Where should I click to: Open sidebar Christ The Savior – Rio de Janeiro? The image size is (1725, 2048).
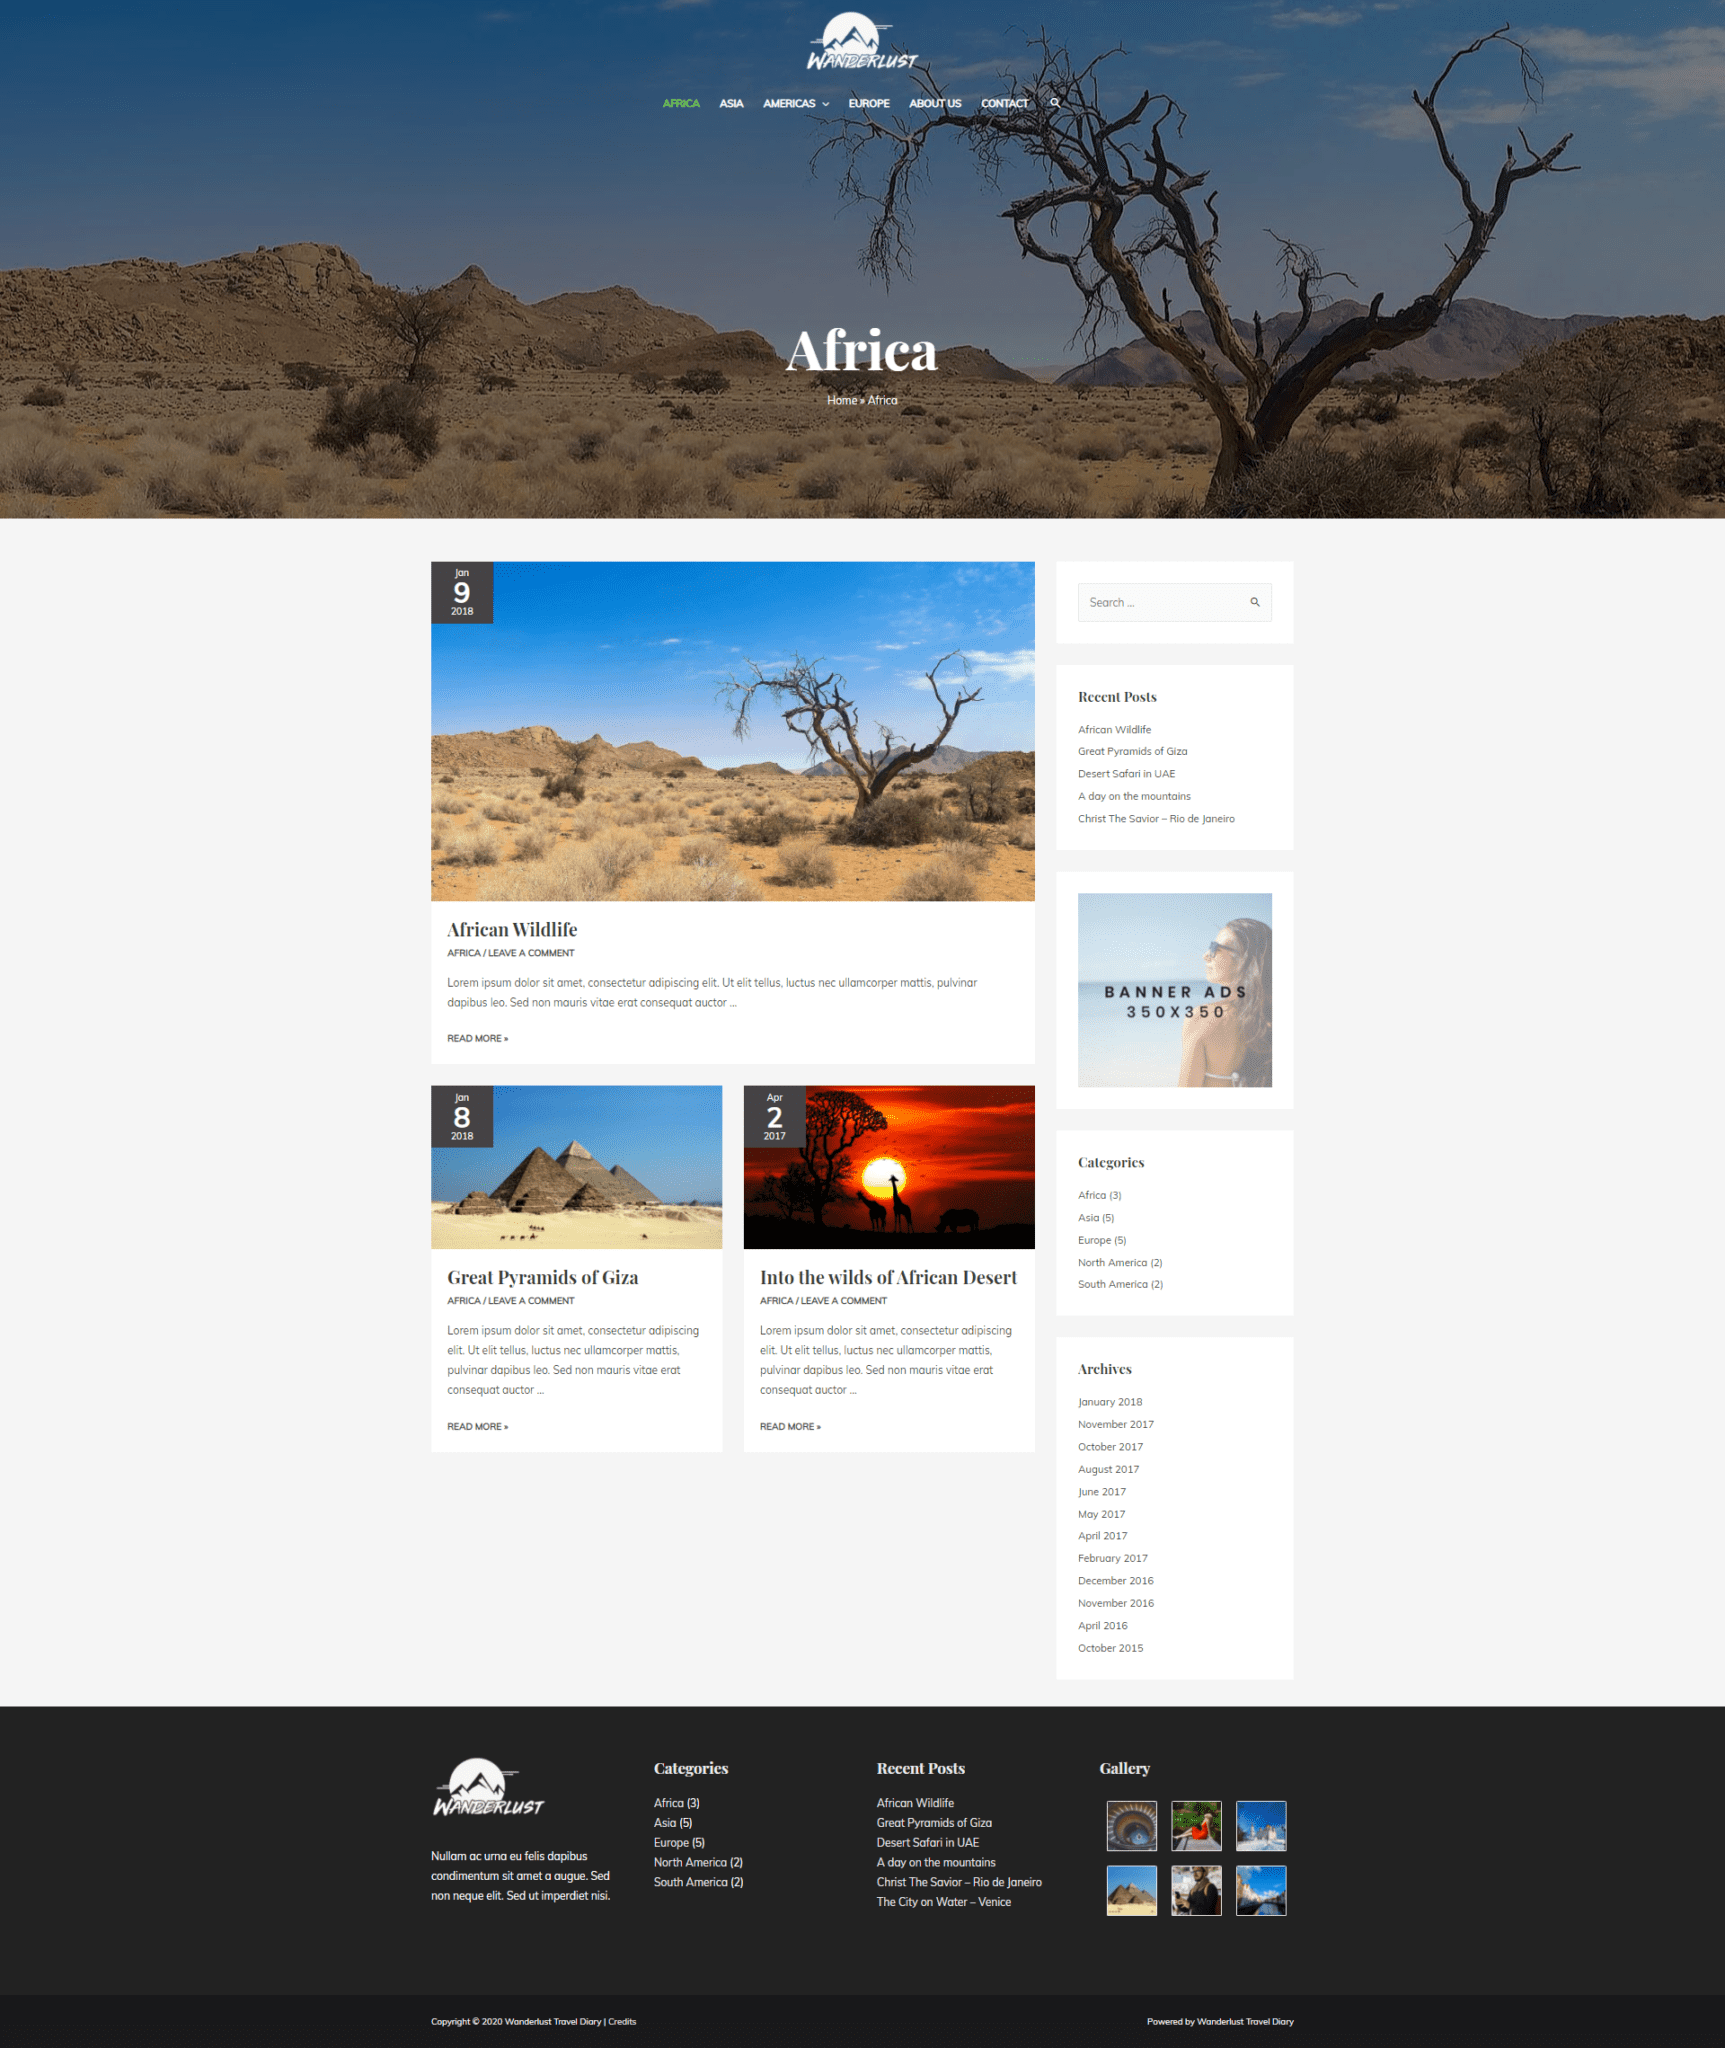[x=1156, y=819]
